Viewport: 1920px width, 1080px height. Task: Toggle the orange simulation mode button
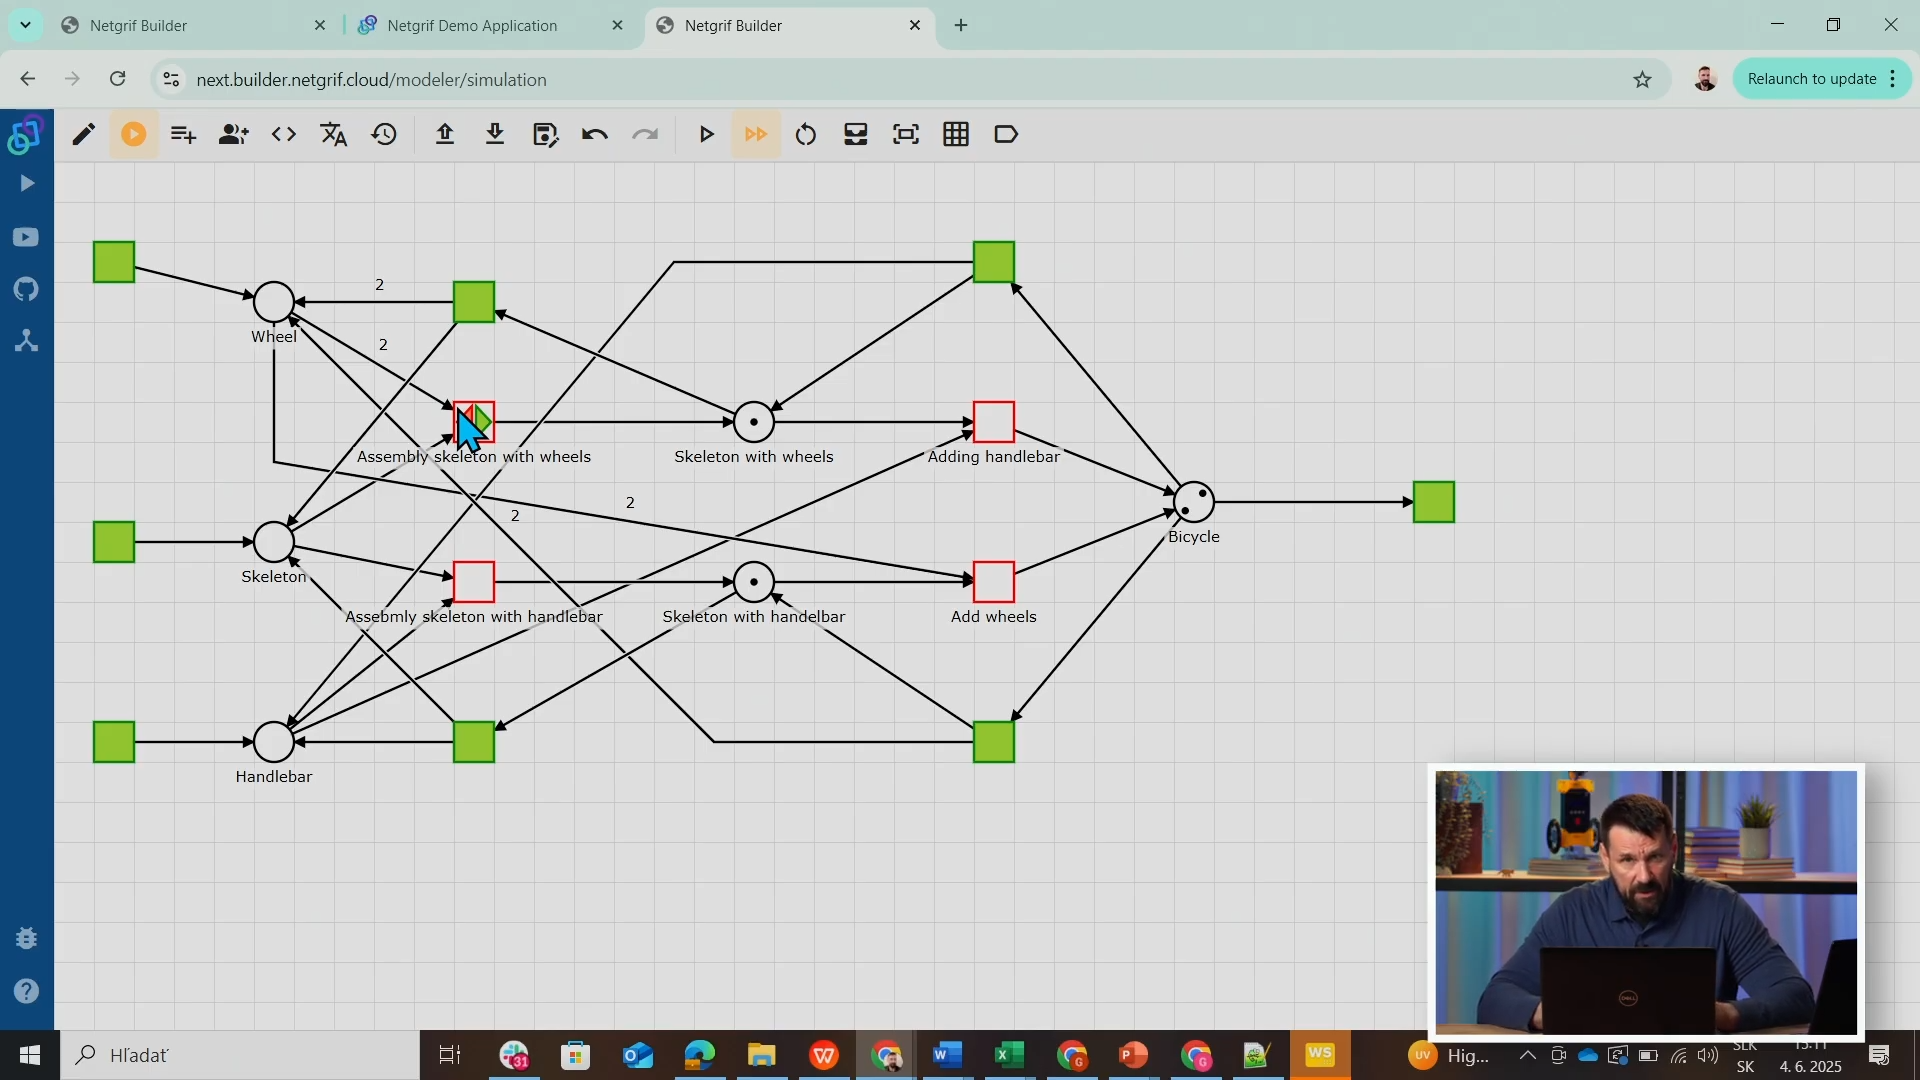134,134
